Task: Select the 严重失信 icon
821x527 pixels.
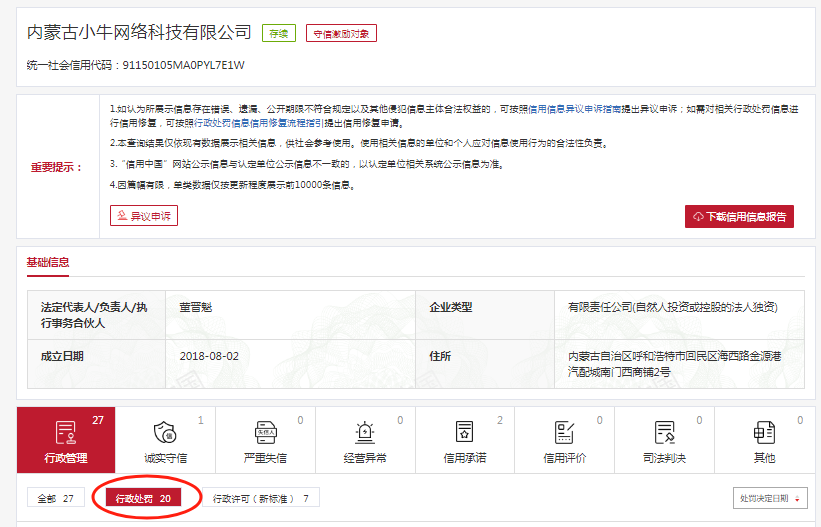Action: click(x=265, y=433)
